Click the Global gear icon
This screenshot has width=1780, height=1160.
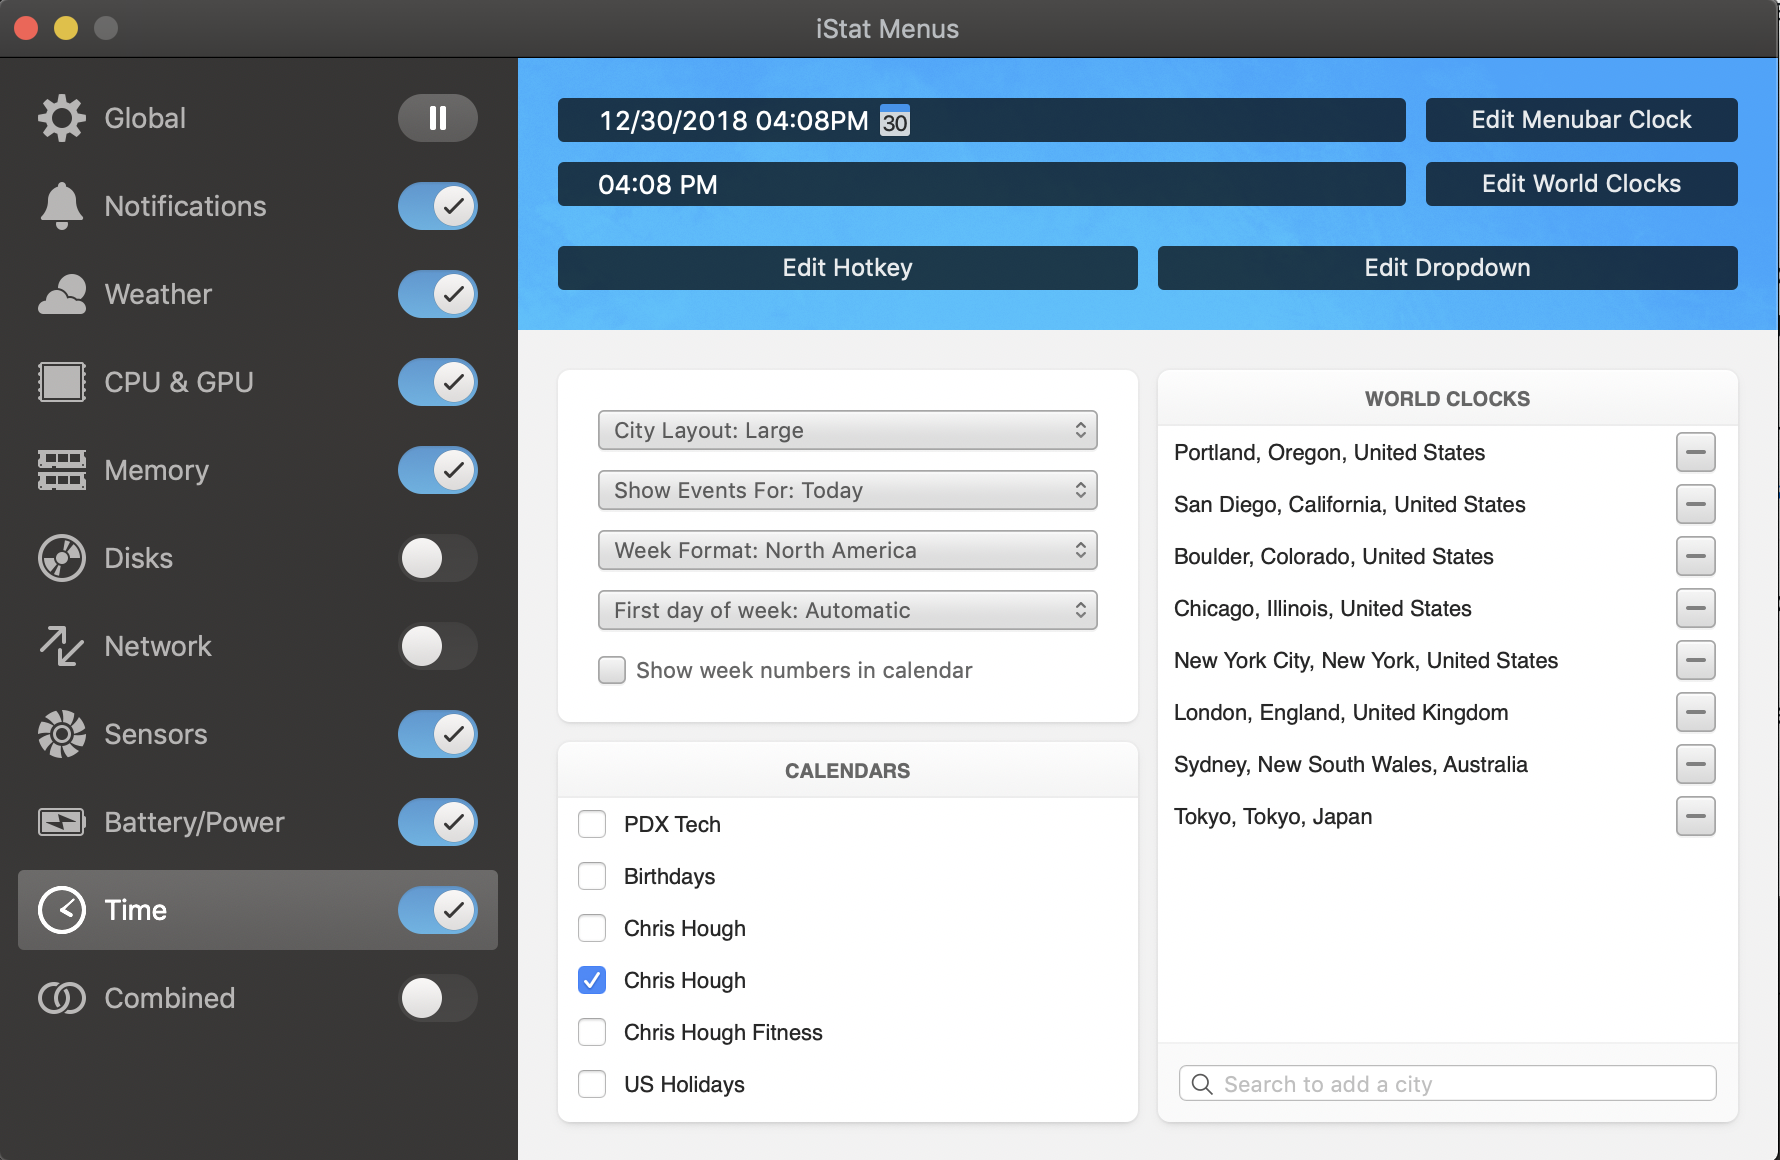[62, 118]
